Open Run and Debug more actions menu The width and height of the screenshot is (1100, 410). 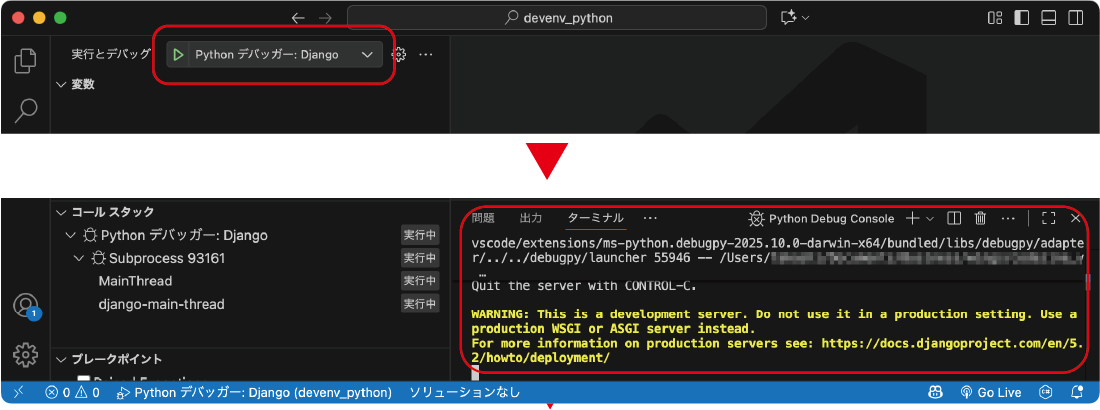[x=426, y=54]
